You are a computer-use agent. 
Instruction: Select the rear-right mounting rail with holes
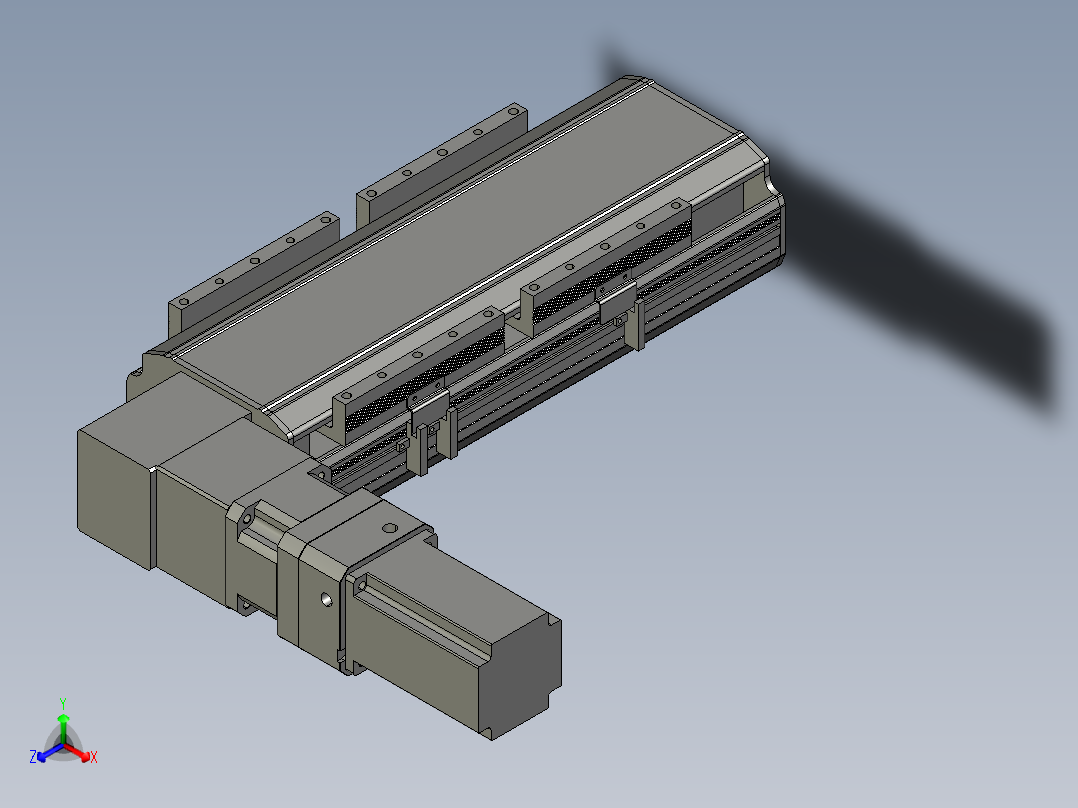pyautogui.click(x=442, y=162)
